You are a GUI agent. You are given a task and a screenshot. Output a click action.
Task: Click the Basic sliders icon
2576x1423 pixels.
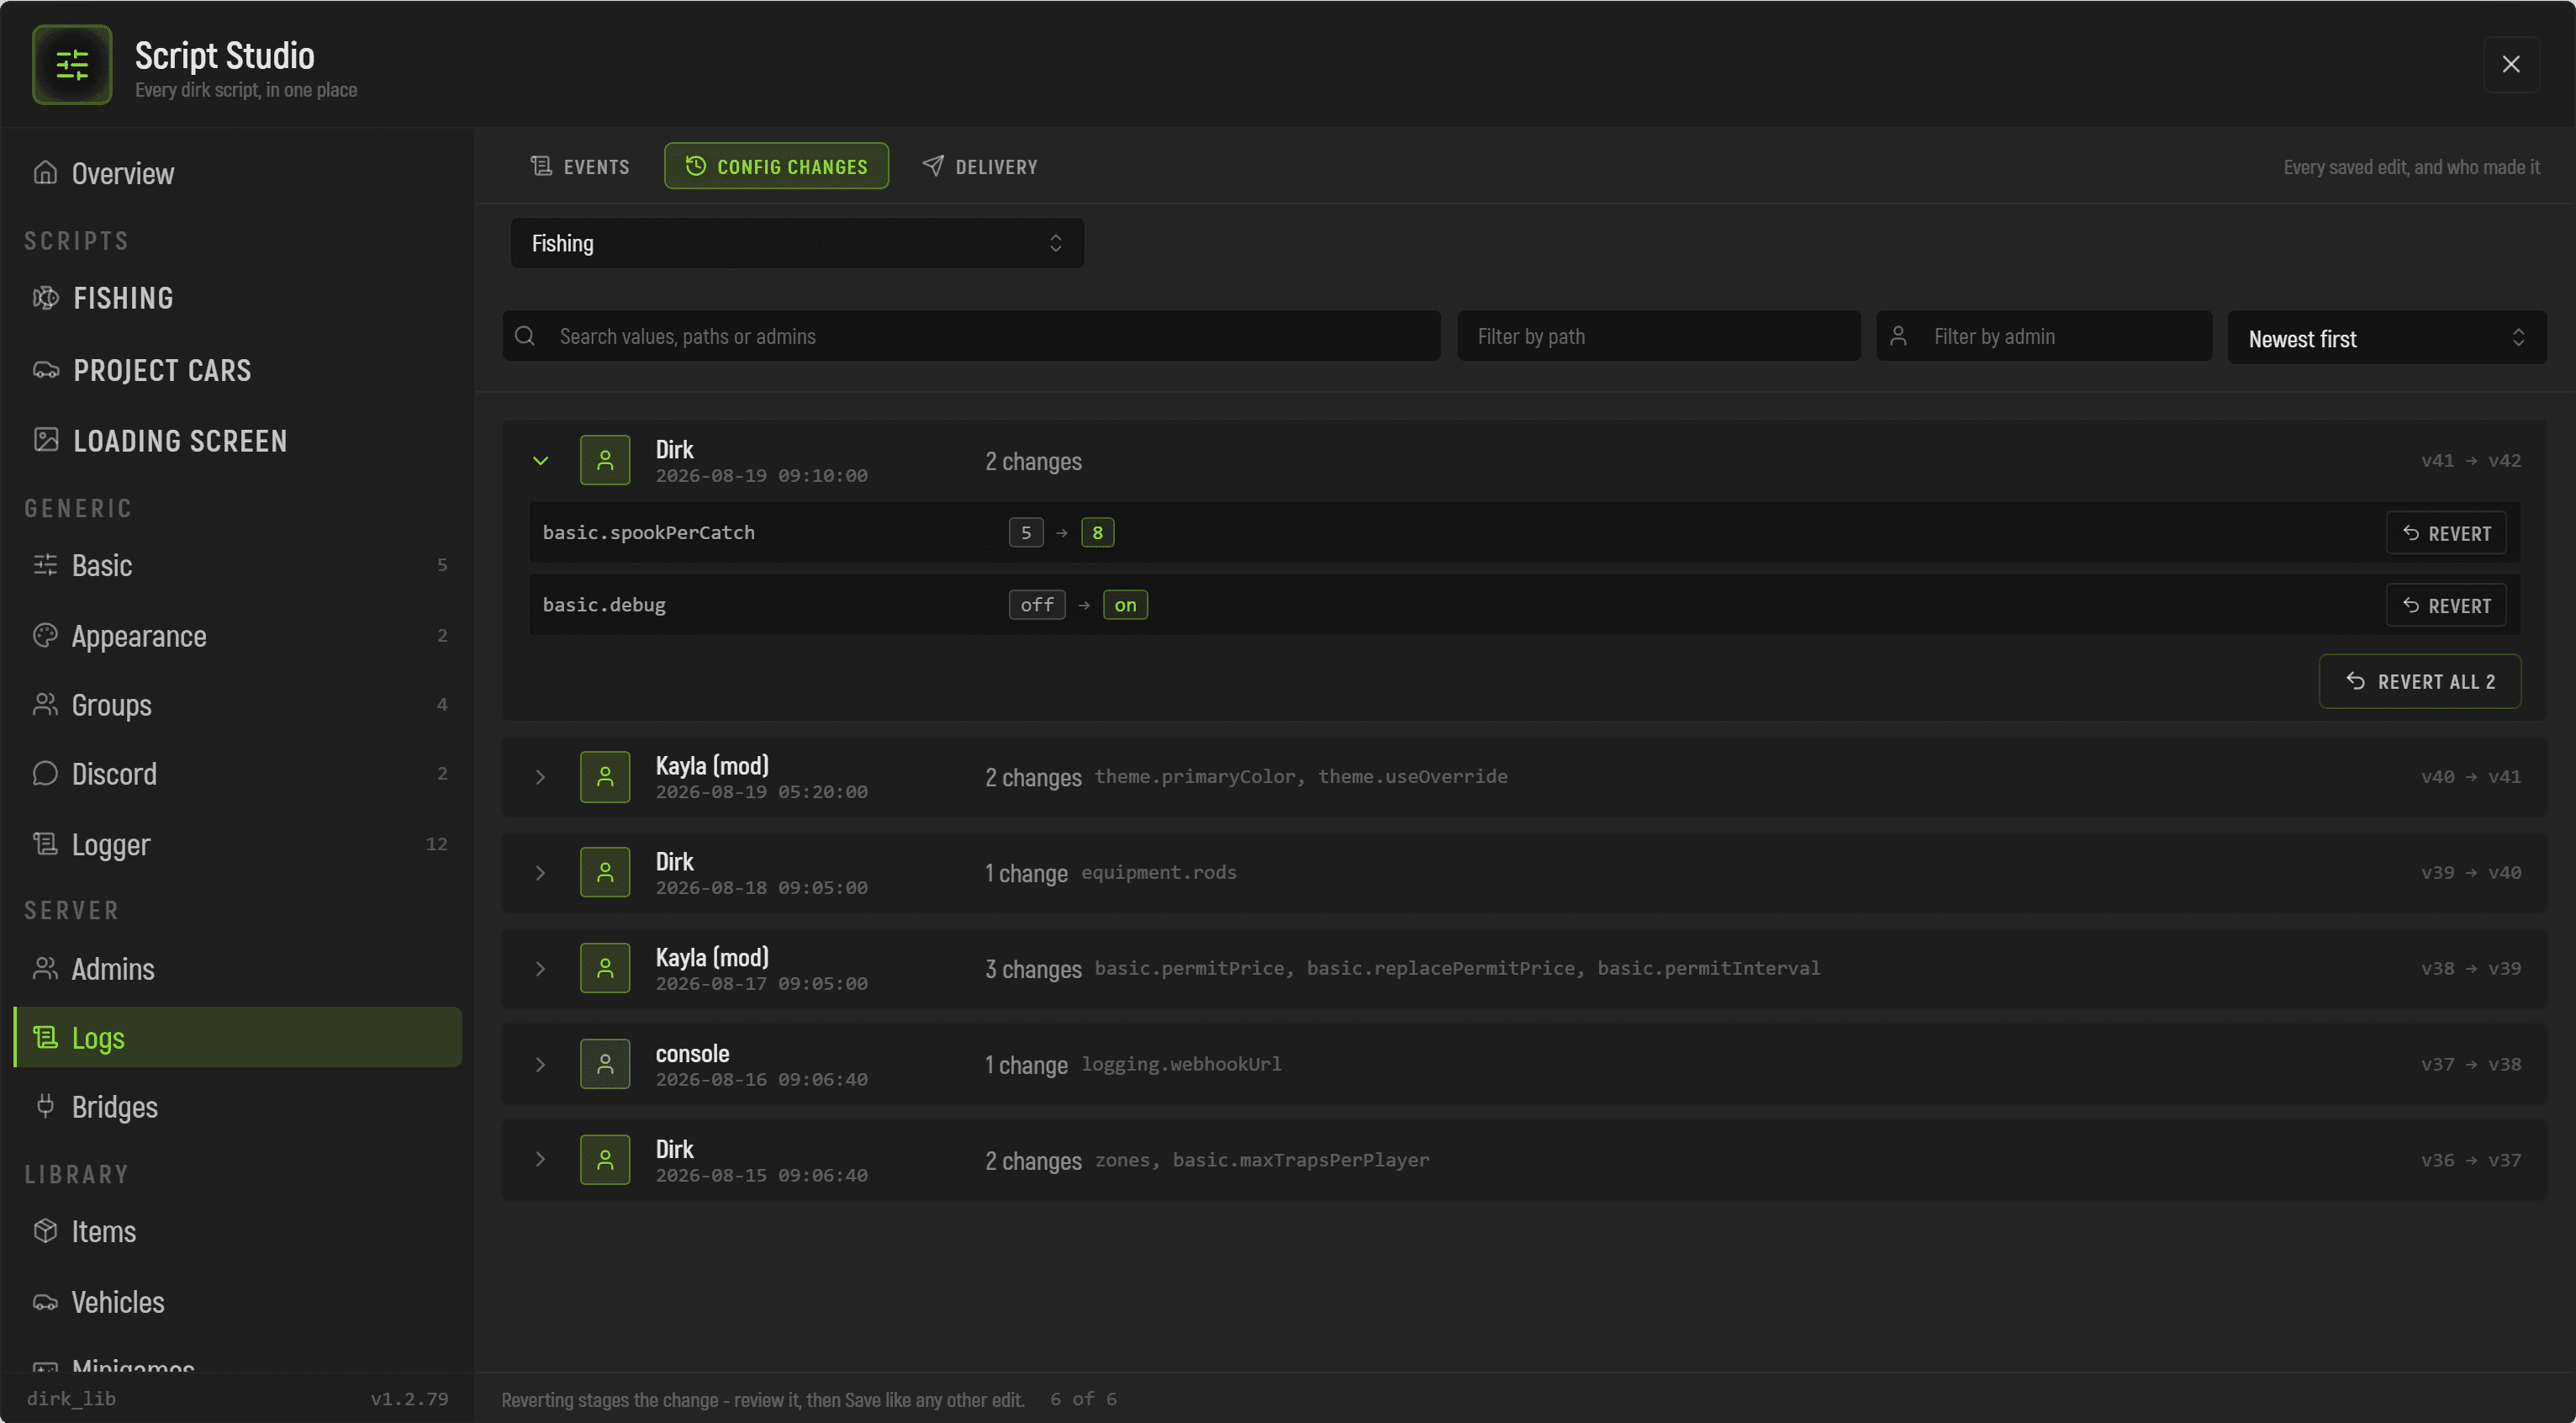[45, 565]
